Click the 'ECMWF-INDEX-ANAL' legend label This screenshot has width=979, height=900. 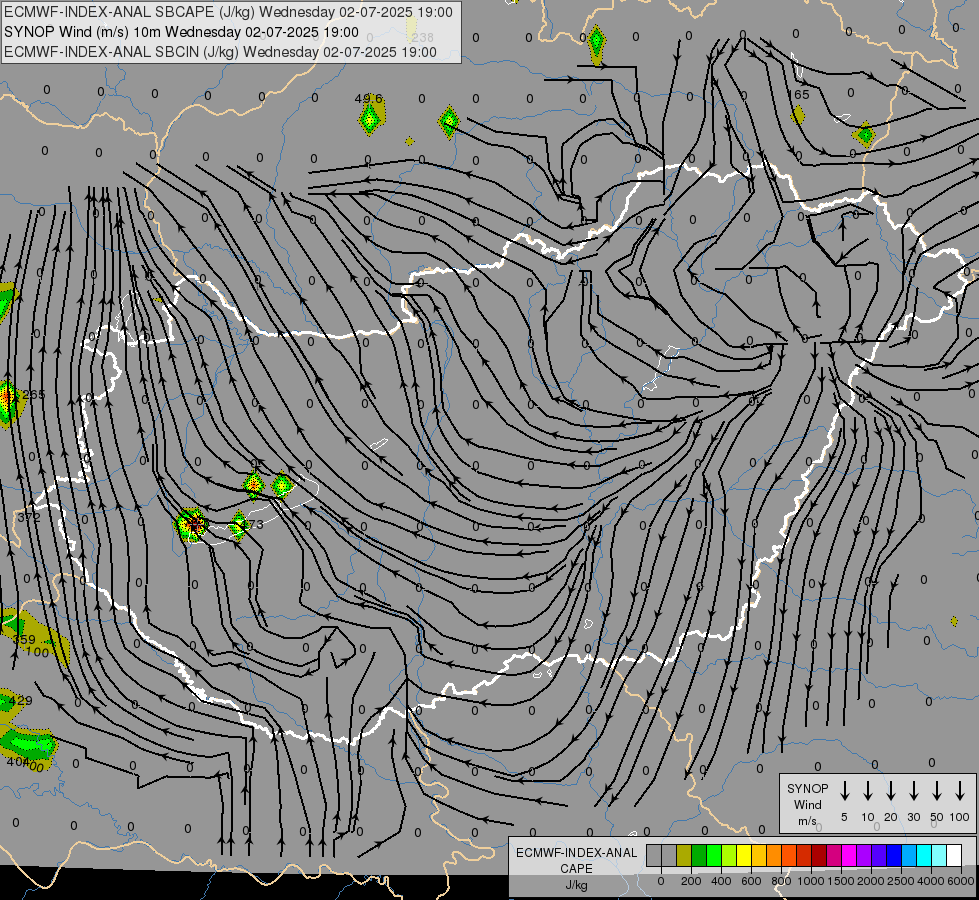[576, 853]
